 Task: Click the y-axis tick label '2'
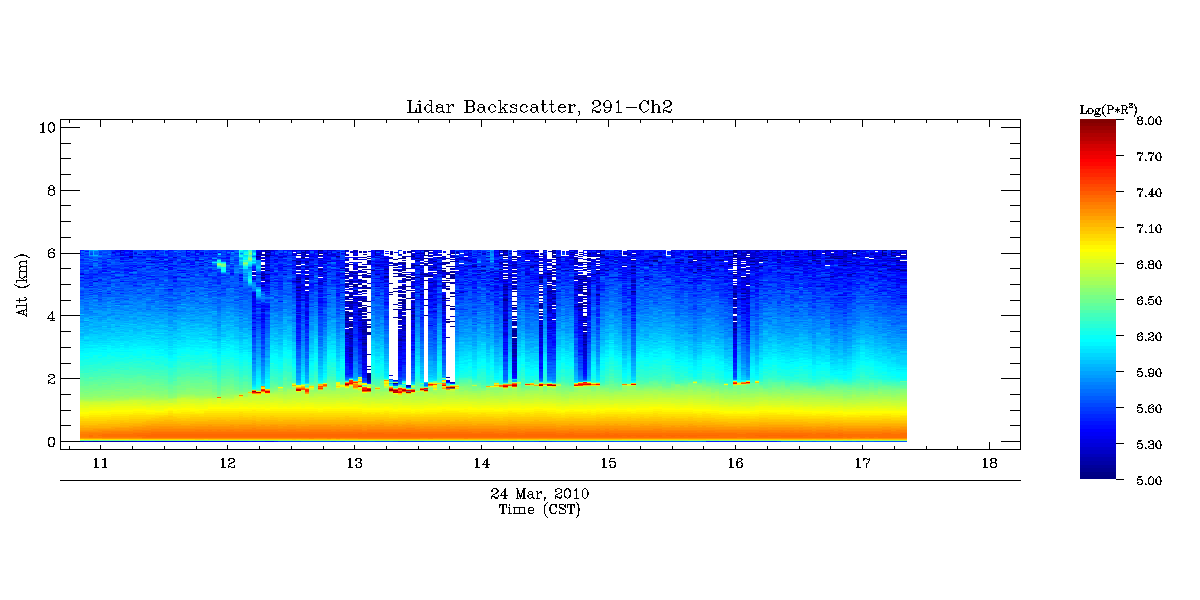tap(49, 379)
